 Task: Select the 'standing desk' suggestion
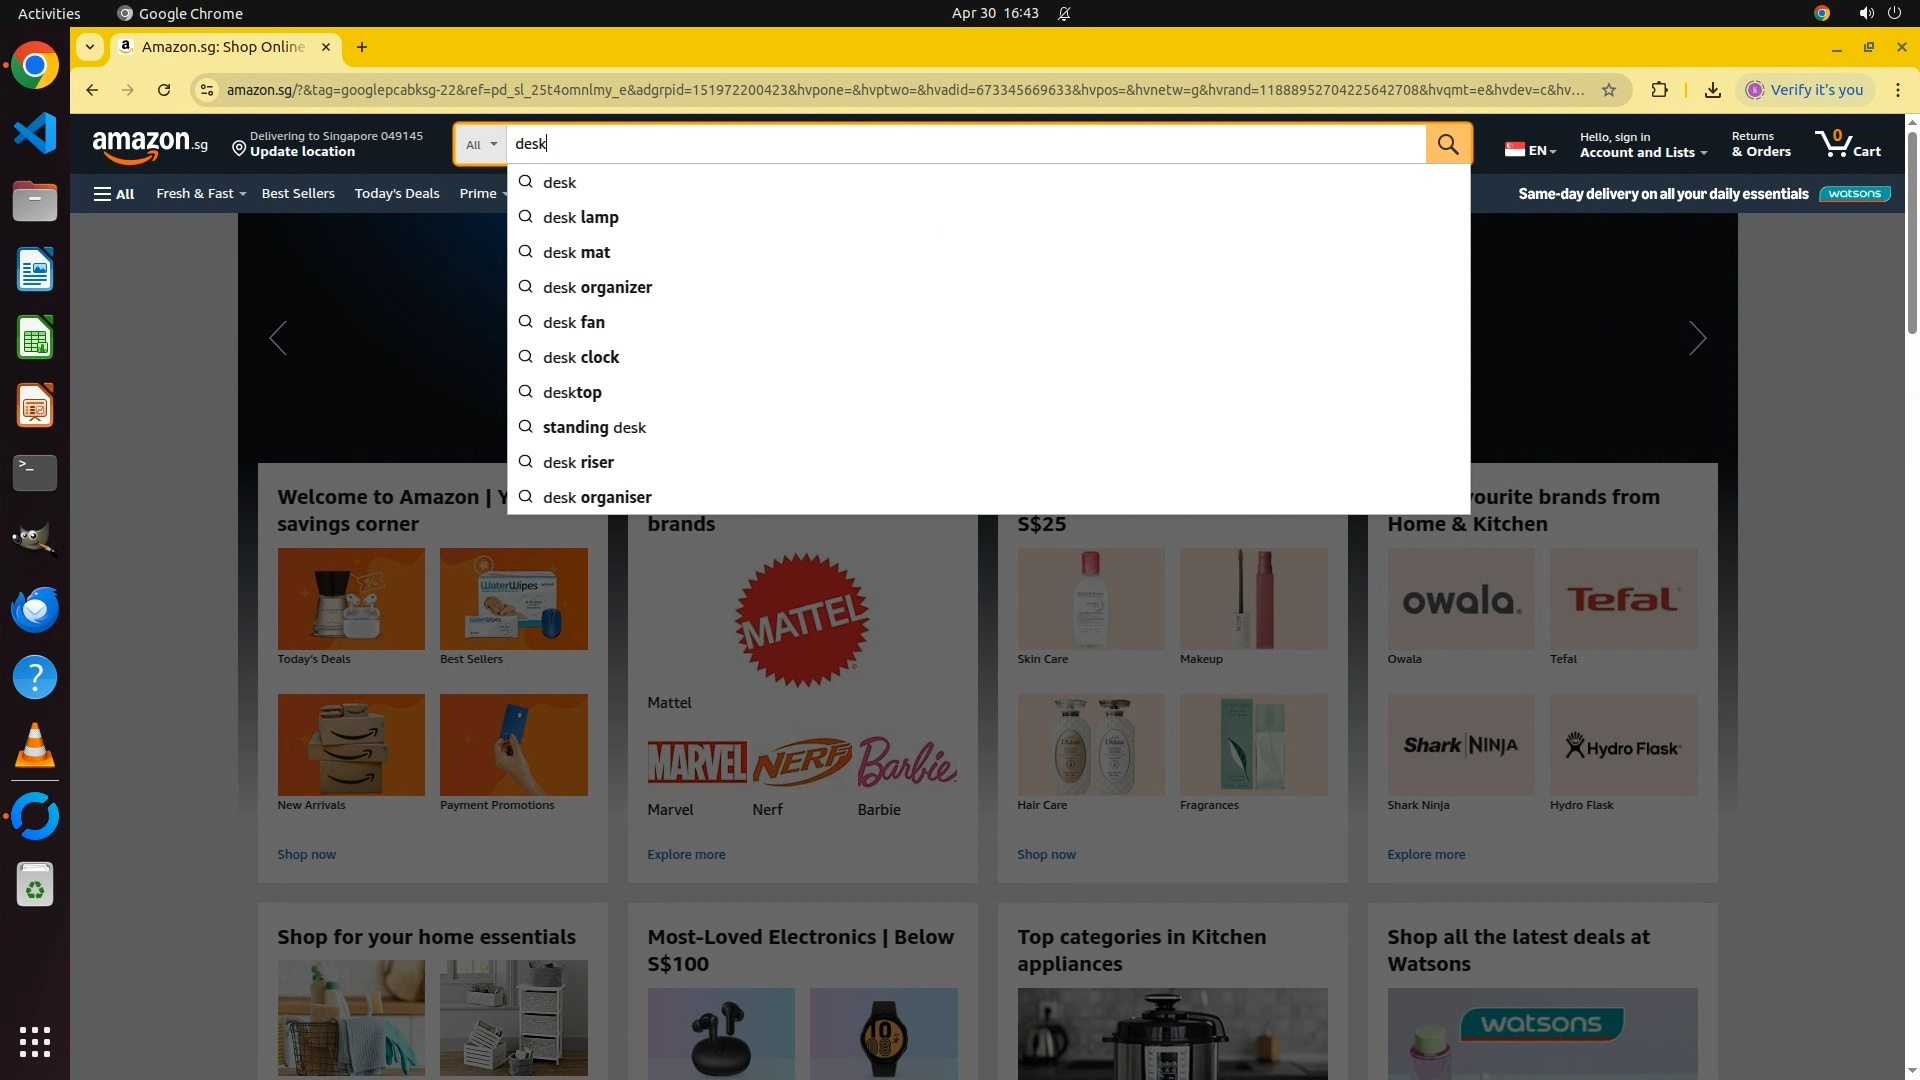594,428
